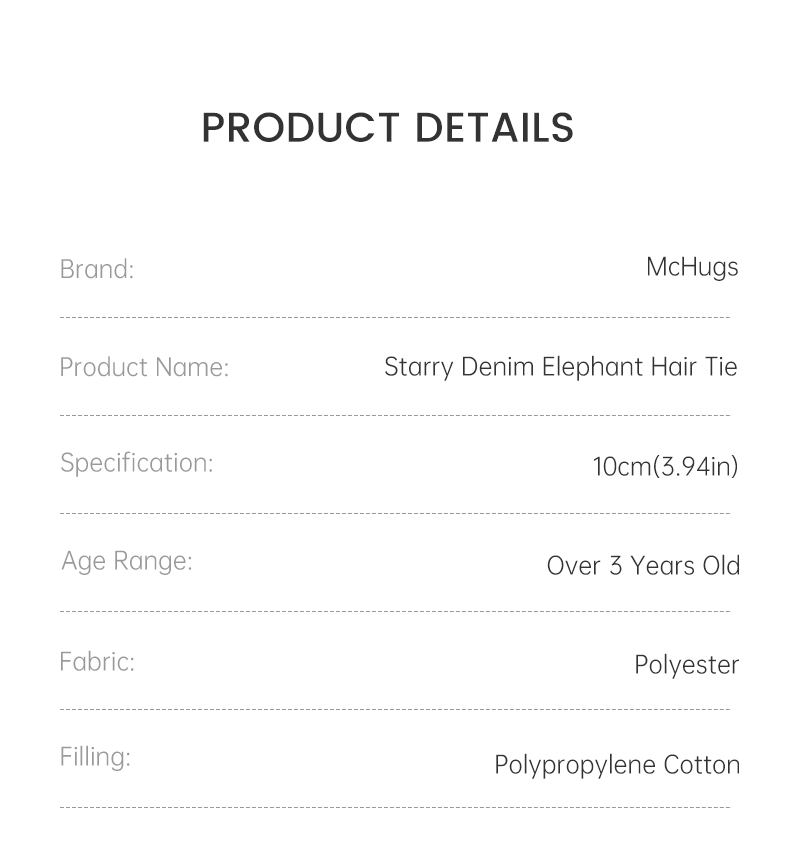Screen dimensions: 790x860
Task: Click the 10cm(3.94in) specification value
Action: [665, 466]
